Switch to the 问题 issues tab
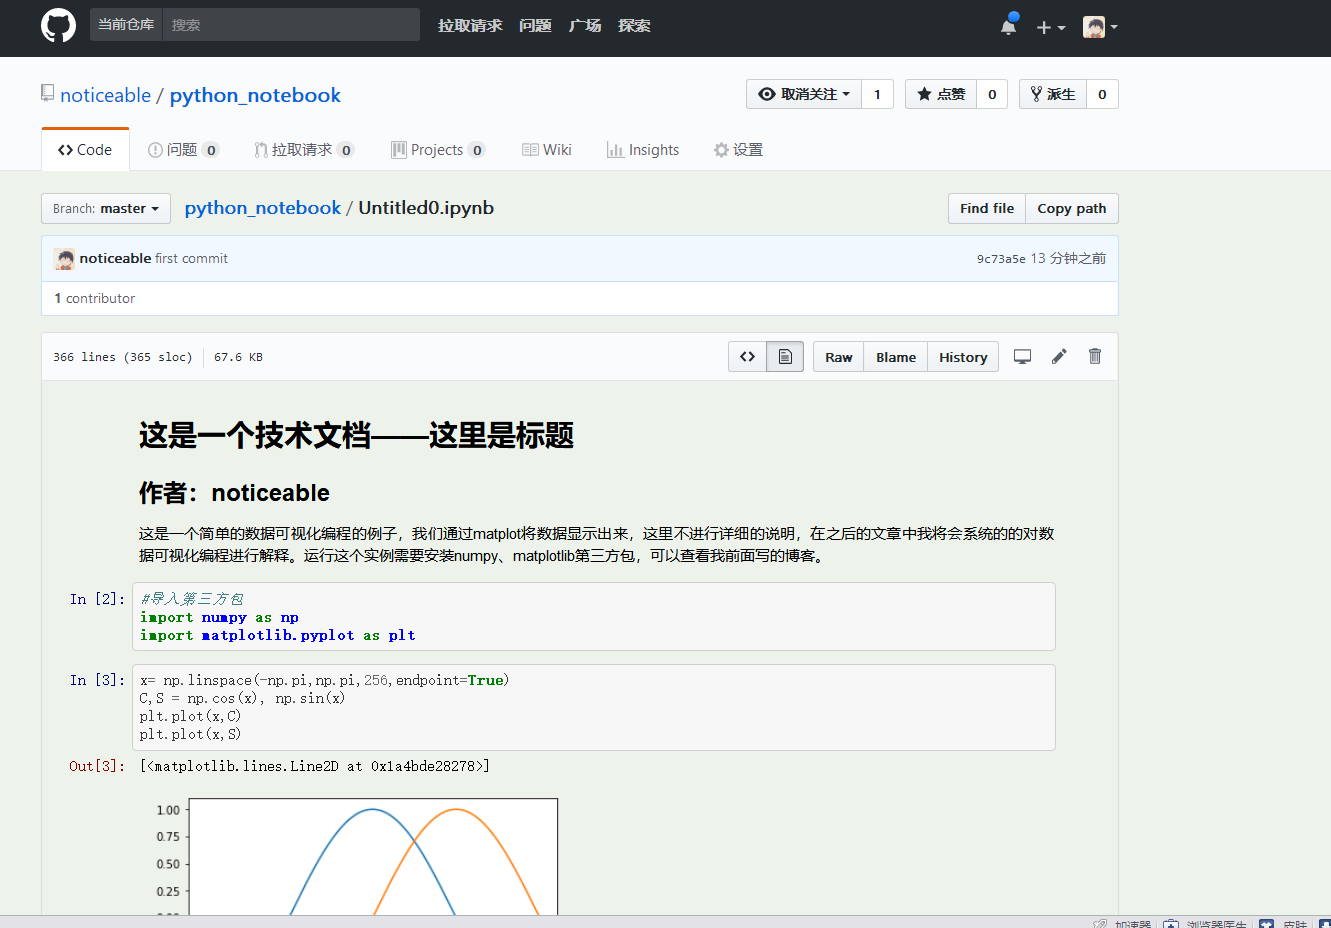Screen dimensions: 1331x928 183,150
